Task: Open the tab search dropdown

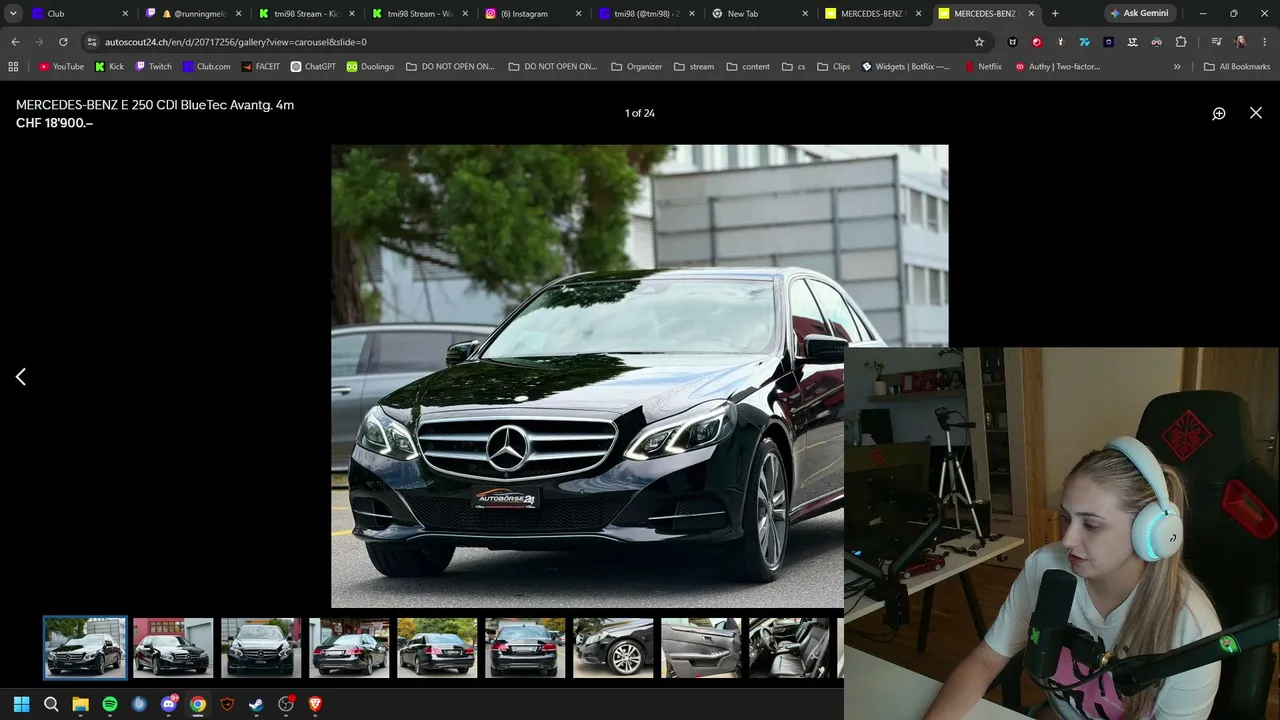Action: [x=13, y=14]
